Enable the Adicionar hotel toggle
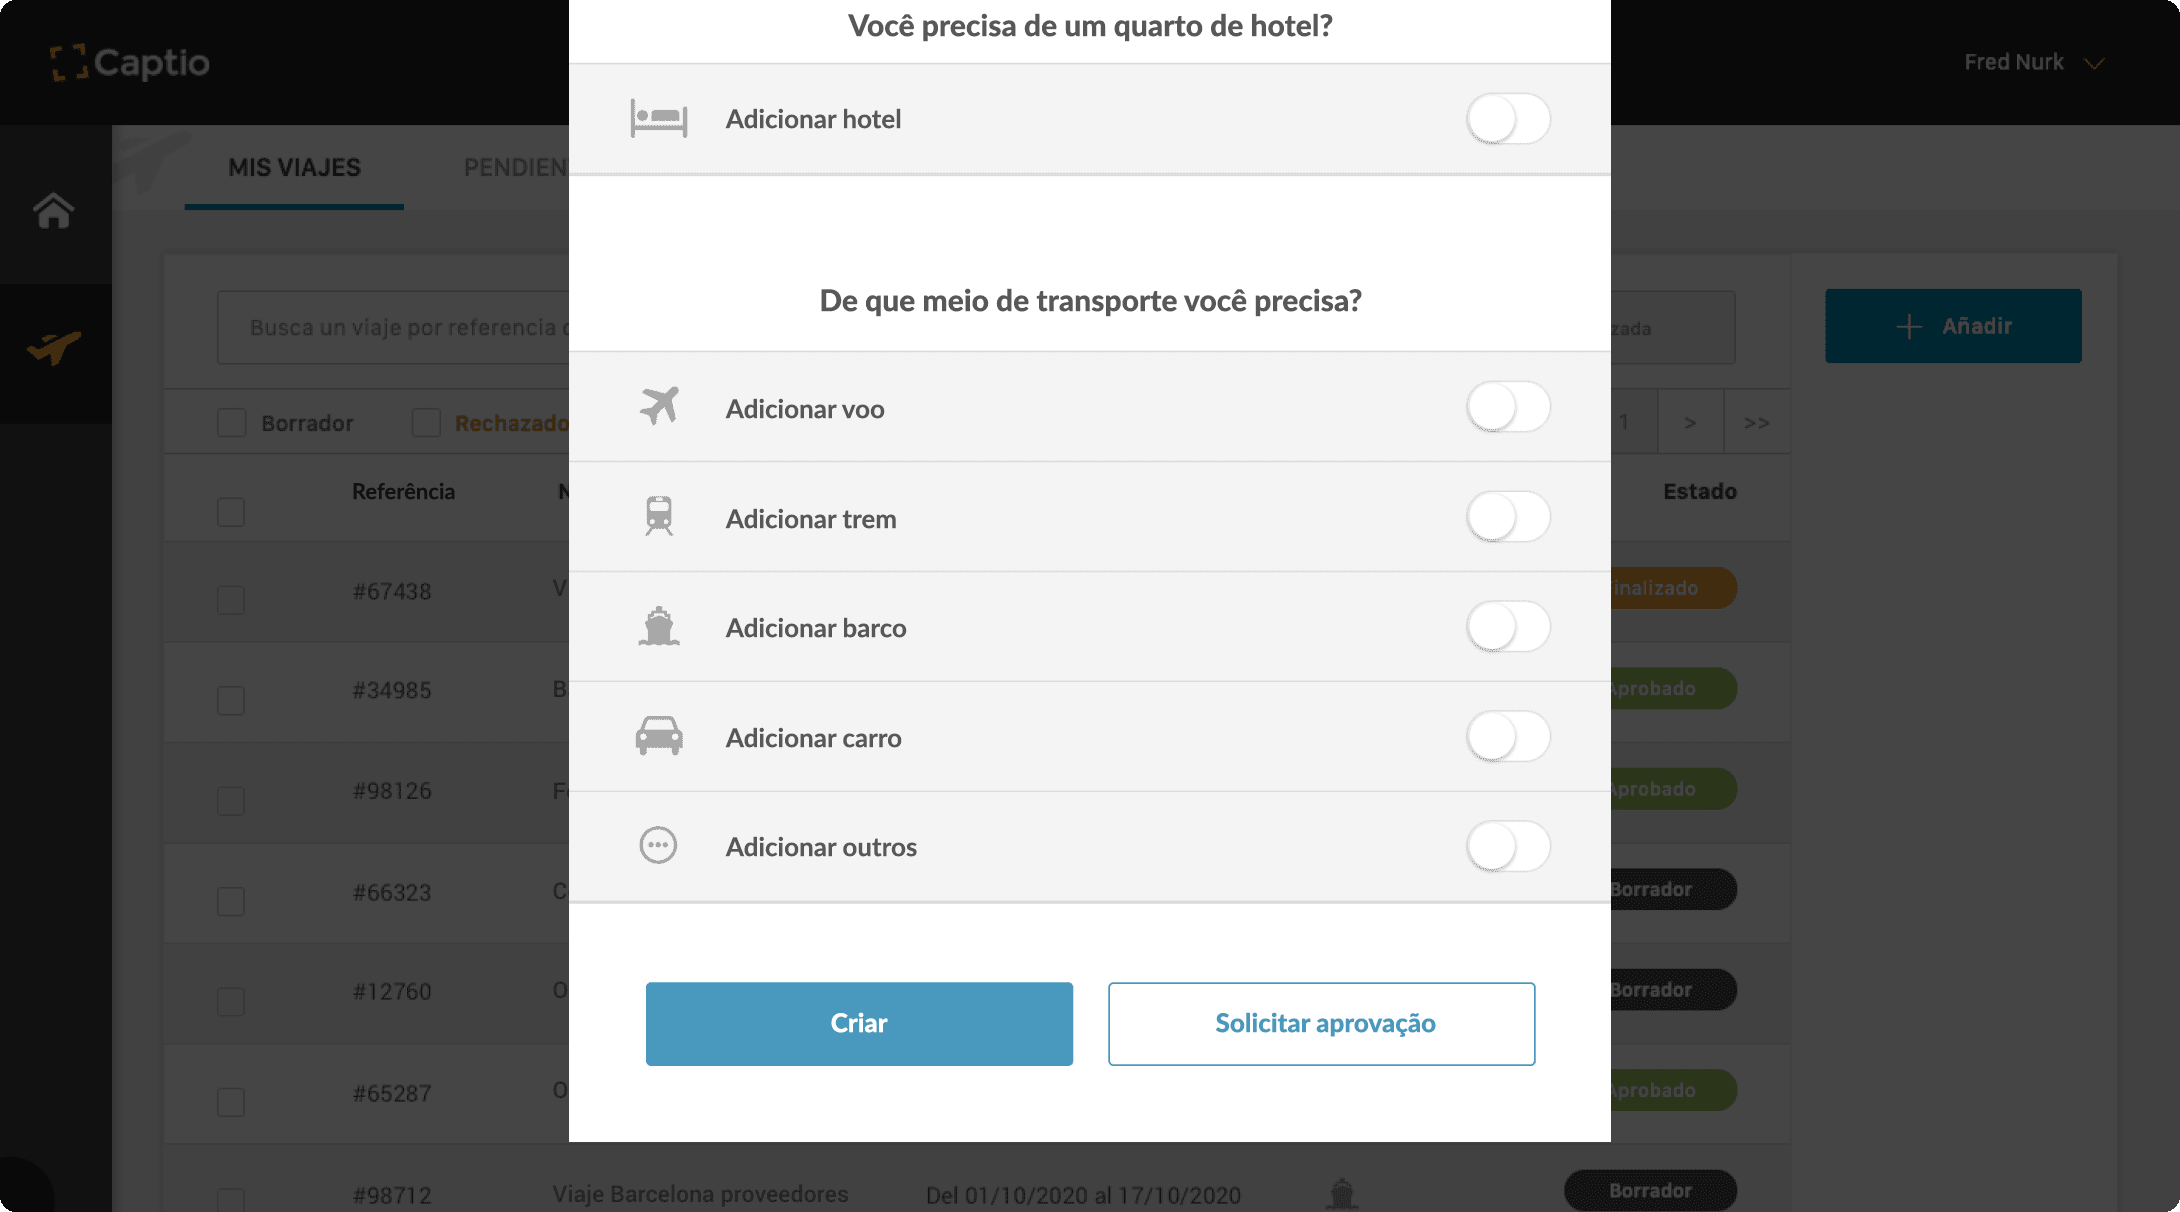Screen dimensions: 2180x1212 (1508, 119)
